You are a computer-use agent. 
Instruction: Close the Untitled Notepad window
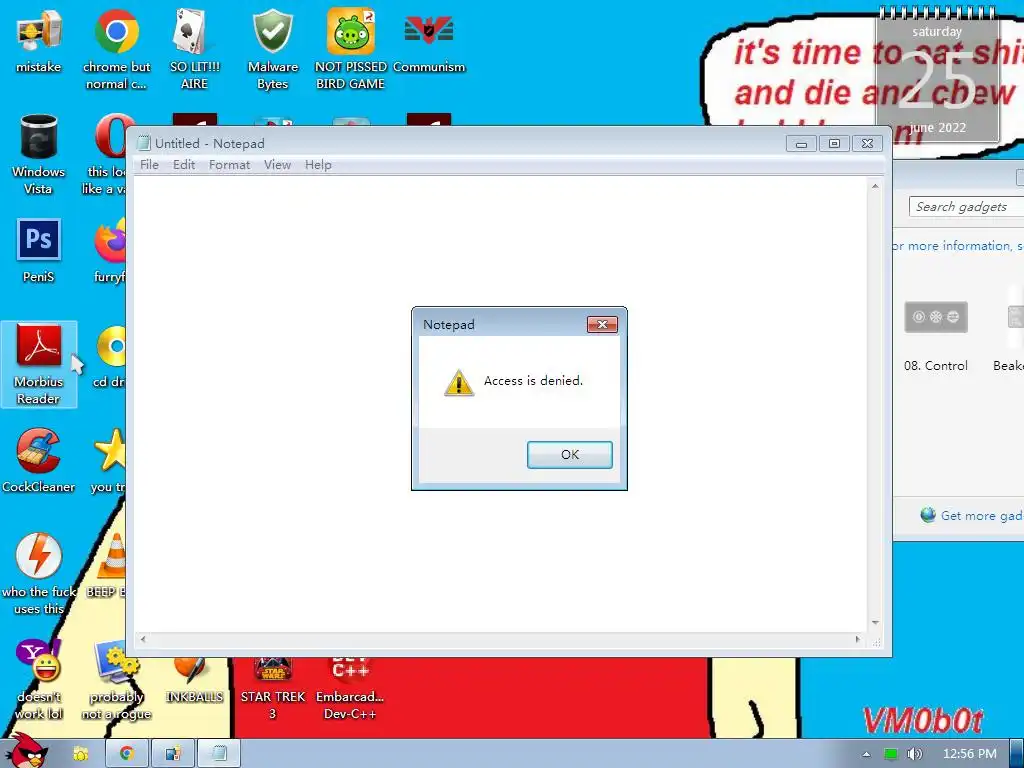pyautogui.click(x=867, y=144)
